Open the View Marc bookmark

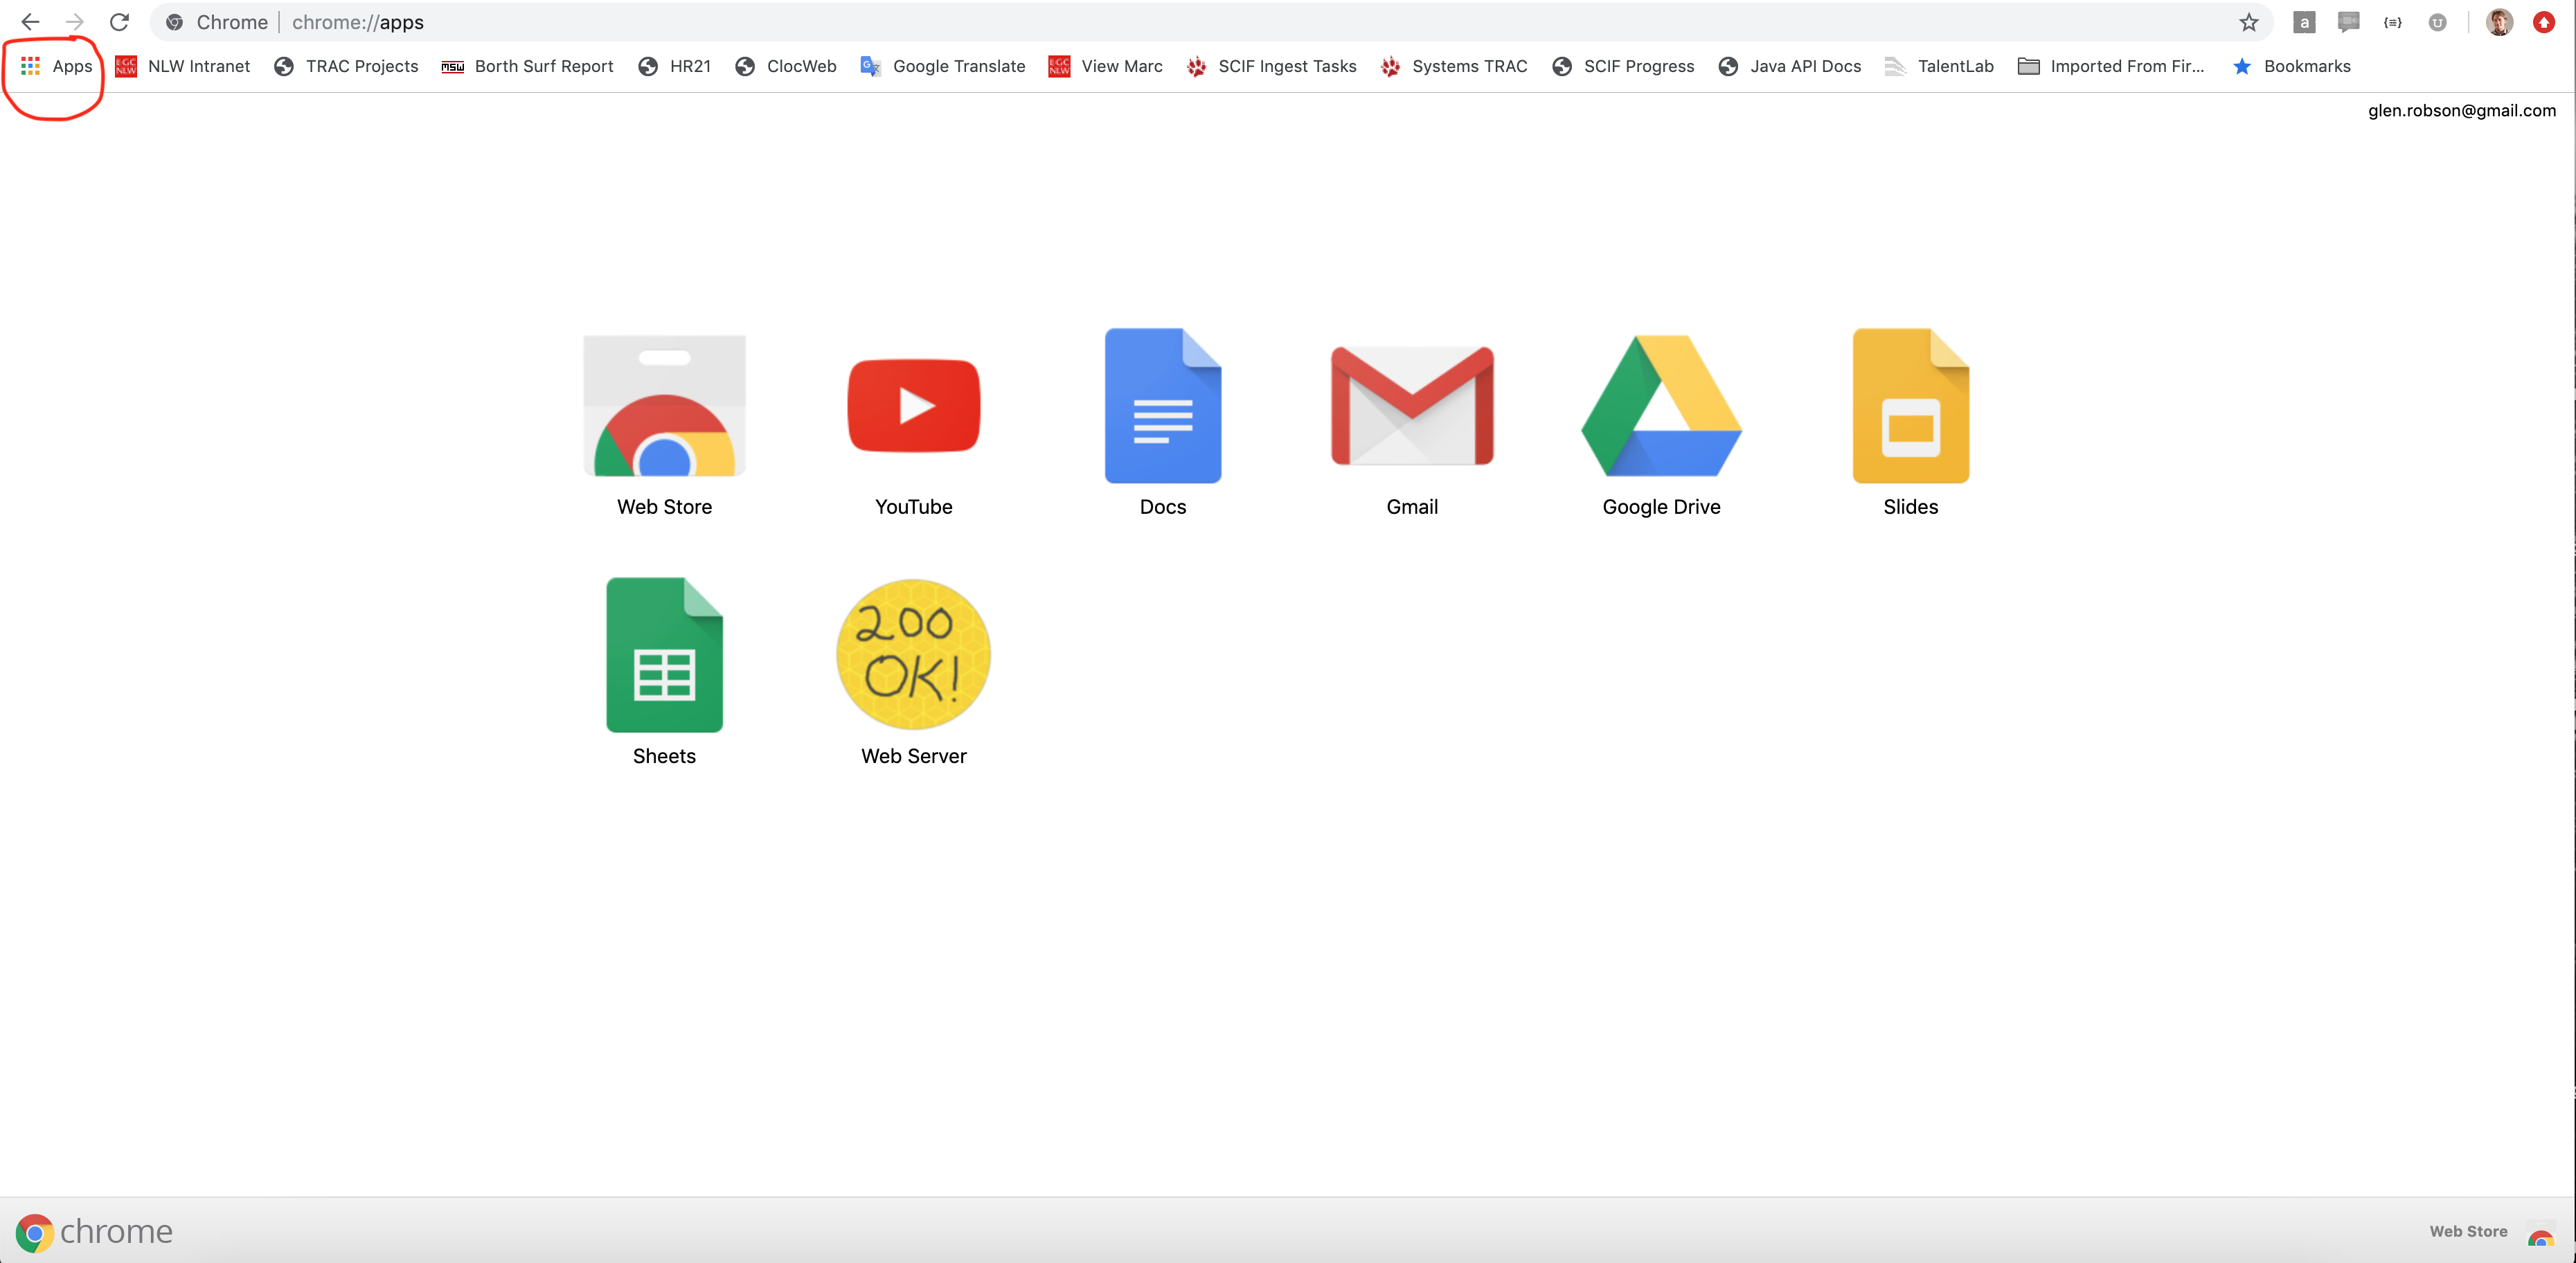[x=1105, y=66]
